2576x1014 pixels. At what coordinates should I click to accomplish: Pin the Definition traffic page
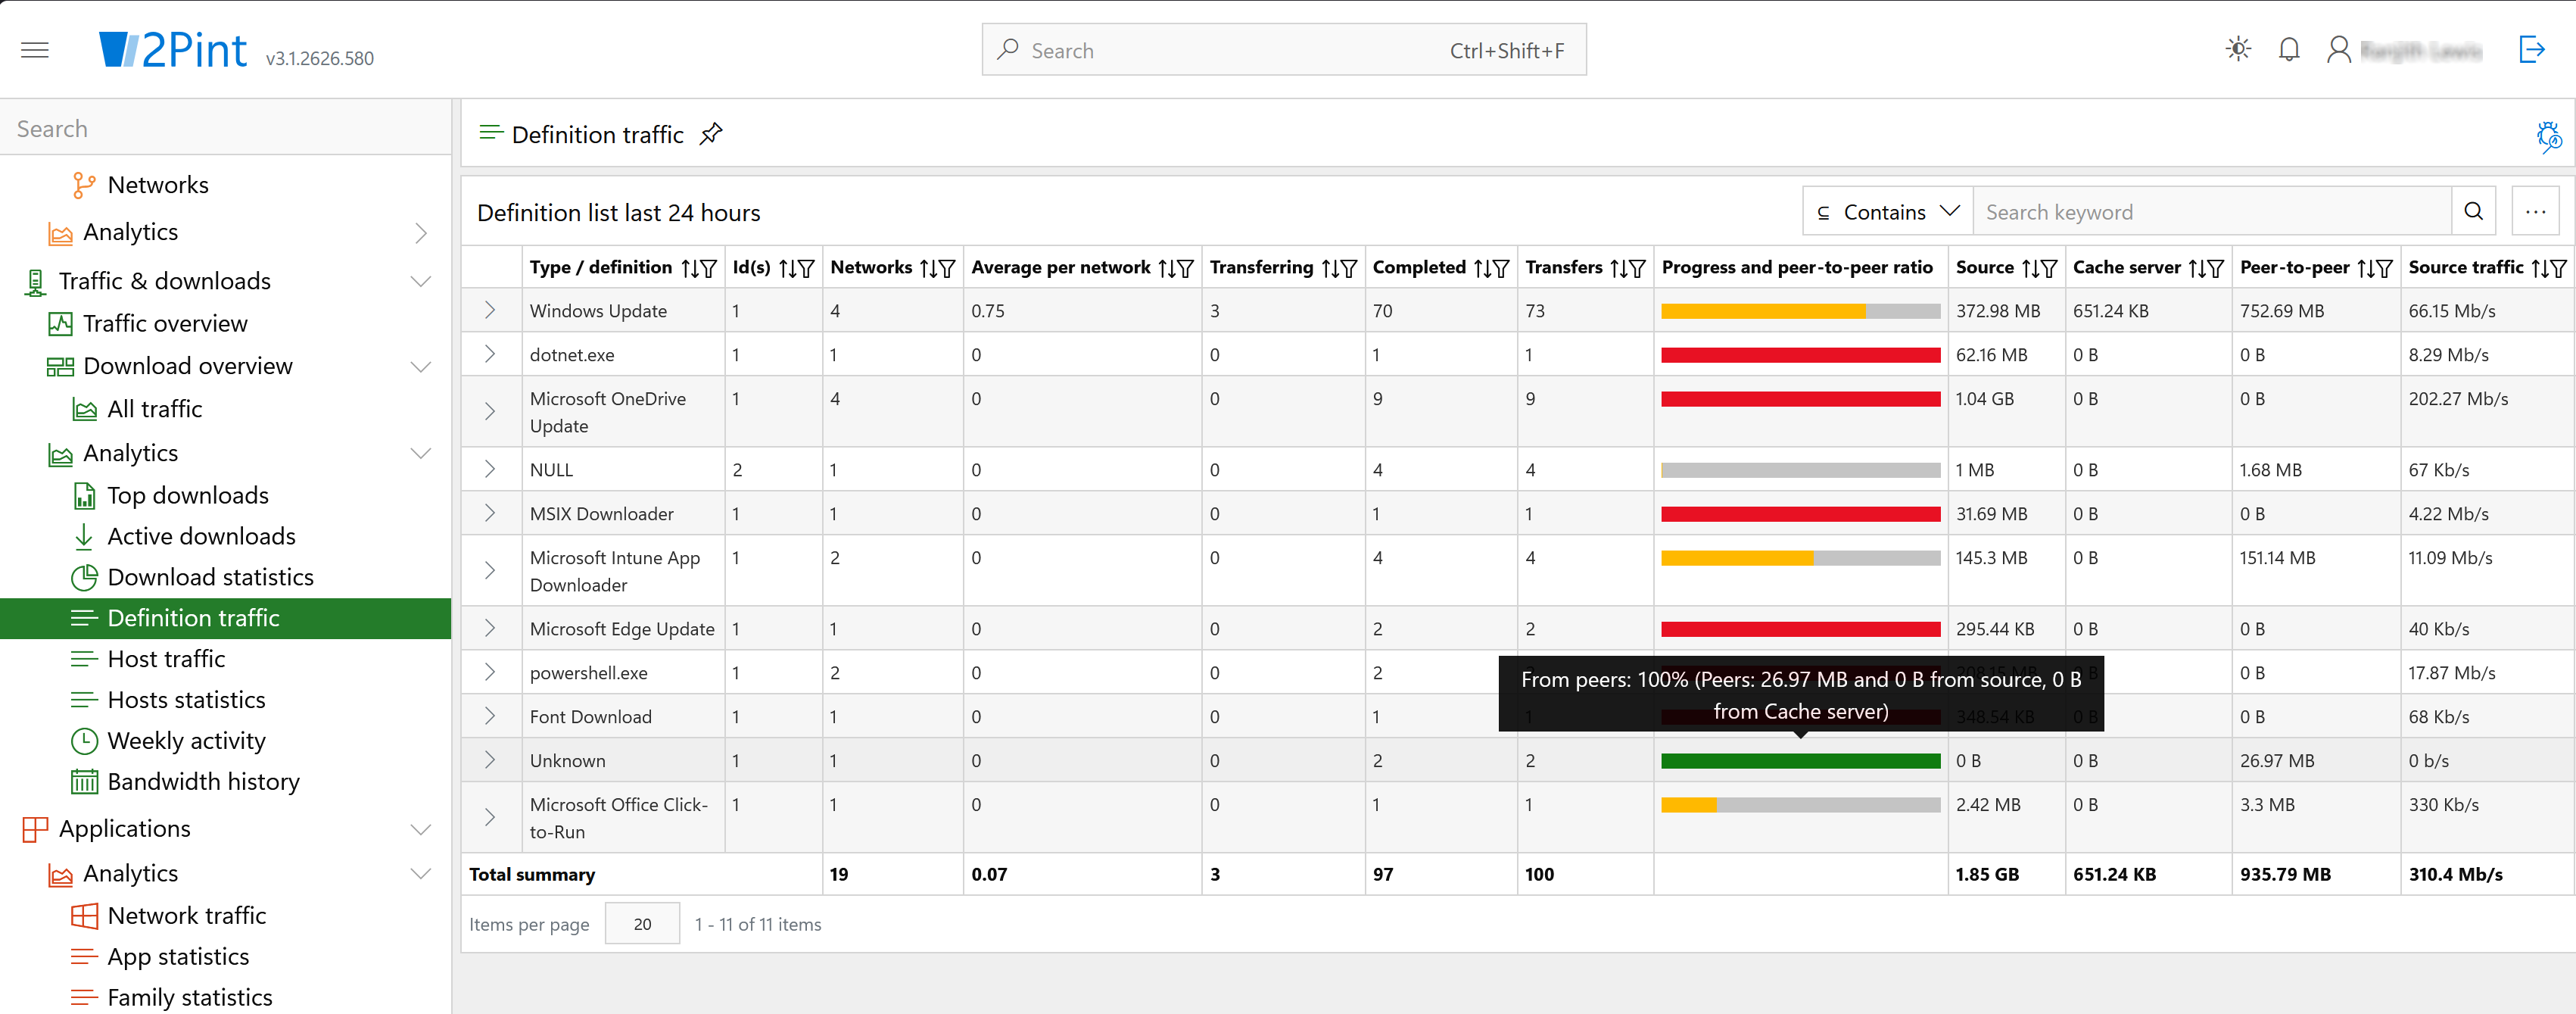point(711,134)
